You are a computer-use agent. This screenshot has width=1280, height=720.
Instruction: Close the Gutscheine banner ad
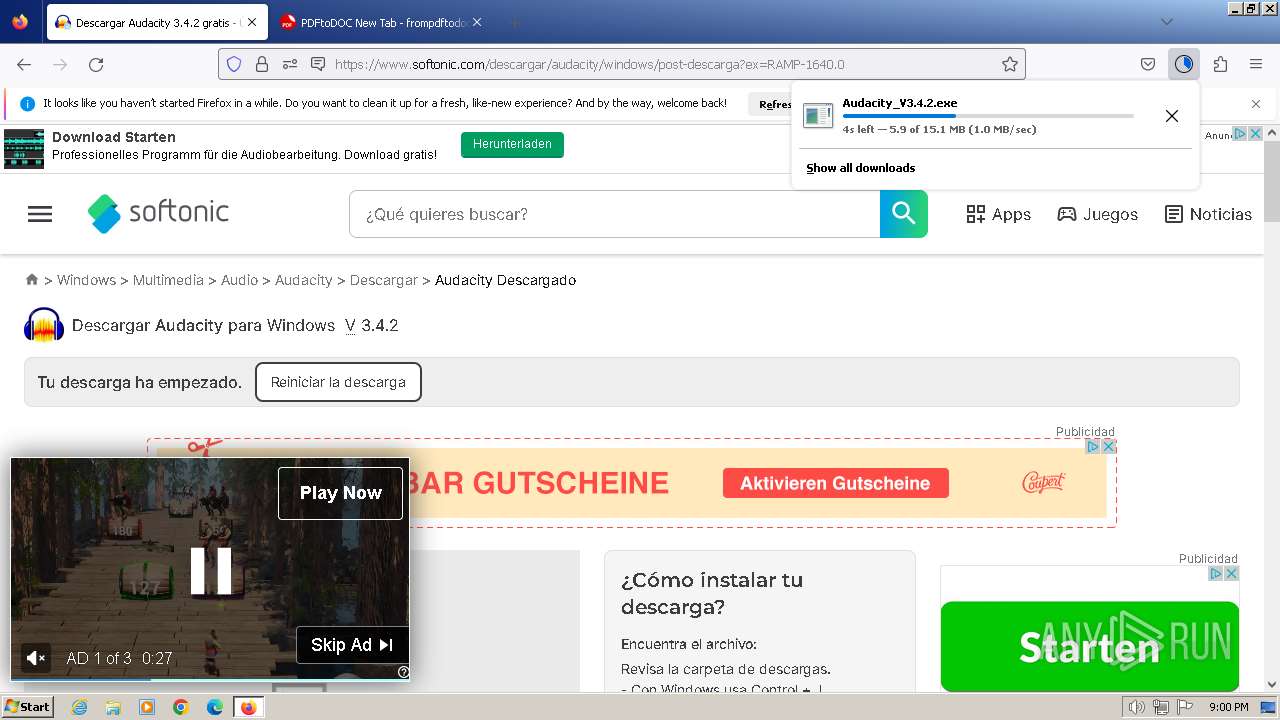coord(1108,447)
